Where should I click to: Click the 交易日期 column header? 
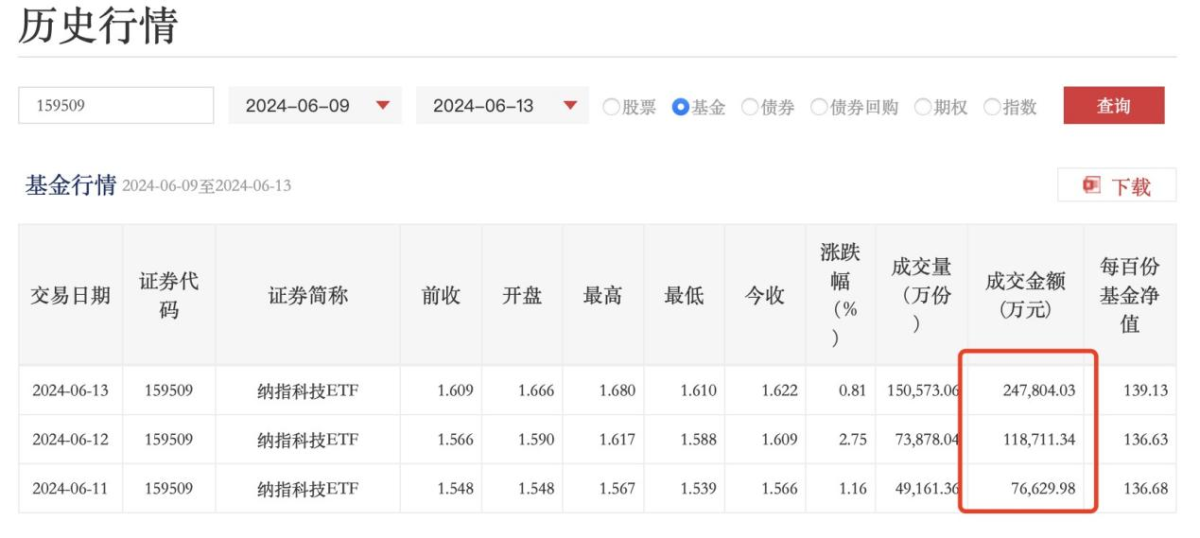(71, 295)
